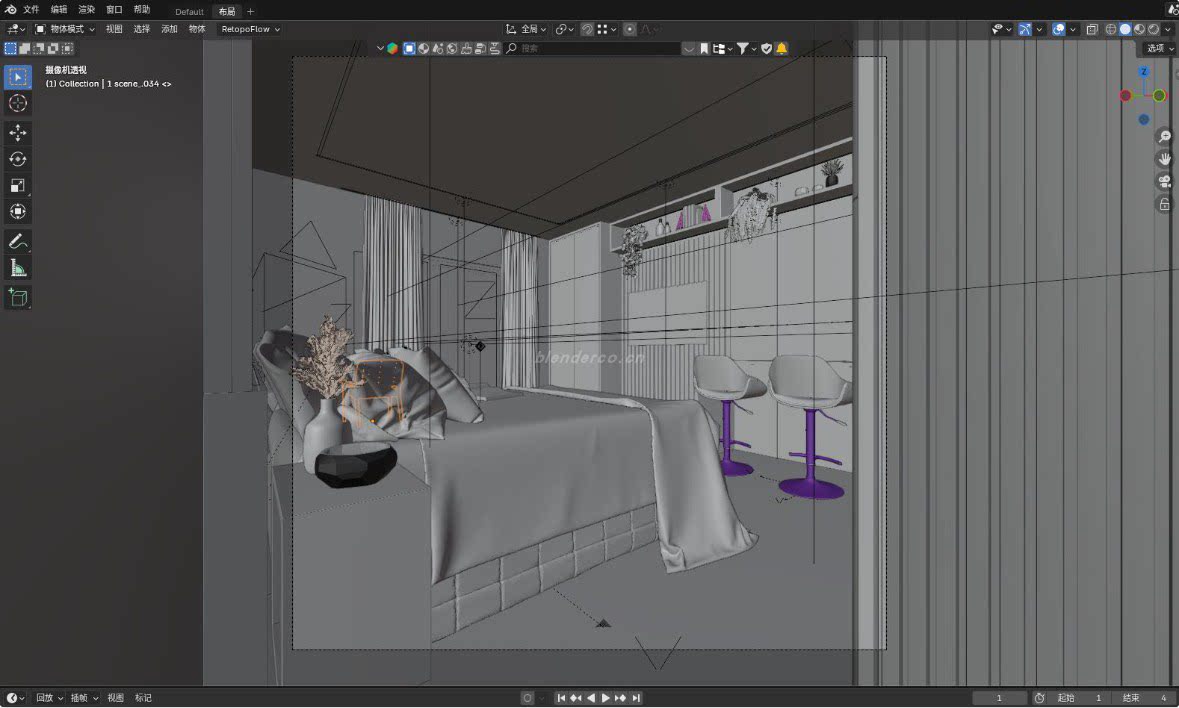This screenshot has width=1179, height=708.
Task: Toggle snapping magnet
Action: (x=587, y=29)
